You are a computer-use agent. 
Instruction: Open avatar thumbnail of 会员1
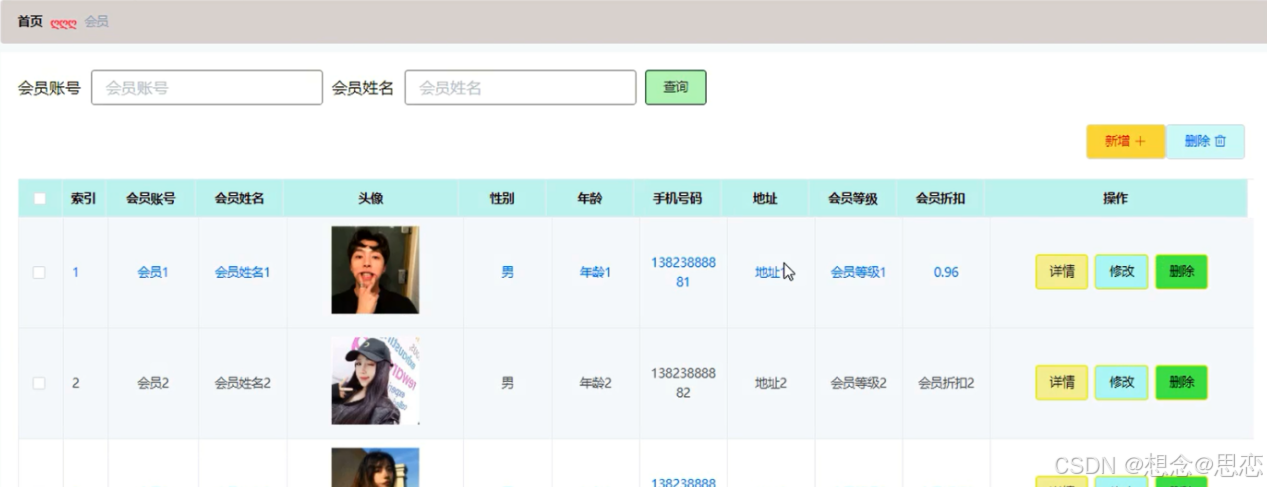(x=375, y=270)
